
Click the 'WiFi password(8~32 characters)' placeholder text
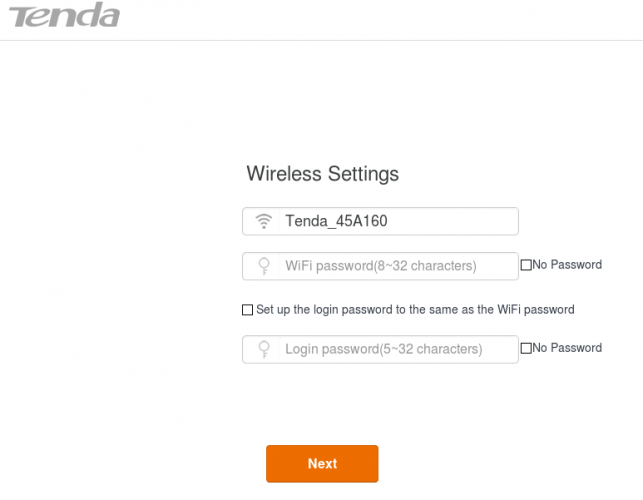[380, 266]
